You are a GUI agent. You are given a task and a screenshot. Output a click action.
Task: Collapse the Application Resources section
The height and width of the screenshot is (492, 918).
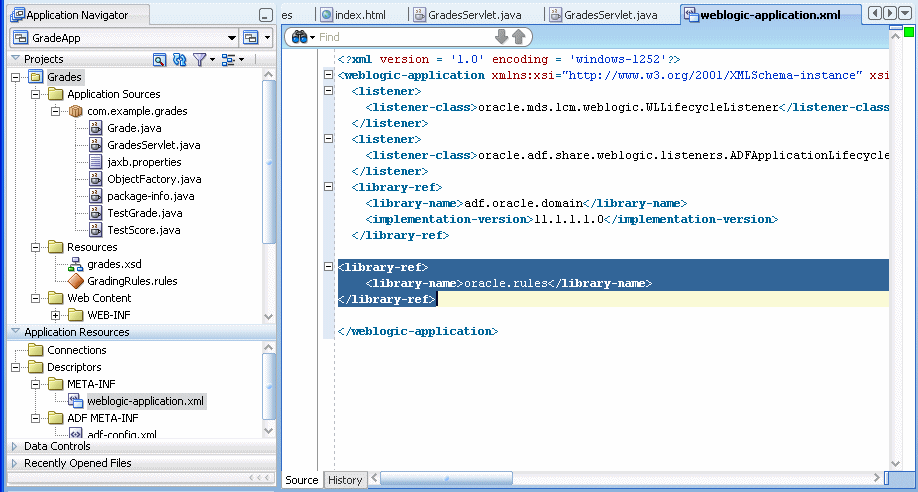(15, 332)
